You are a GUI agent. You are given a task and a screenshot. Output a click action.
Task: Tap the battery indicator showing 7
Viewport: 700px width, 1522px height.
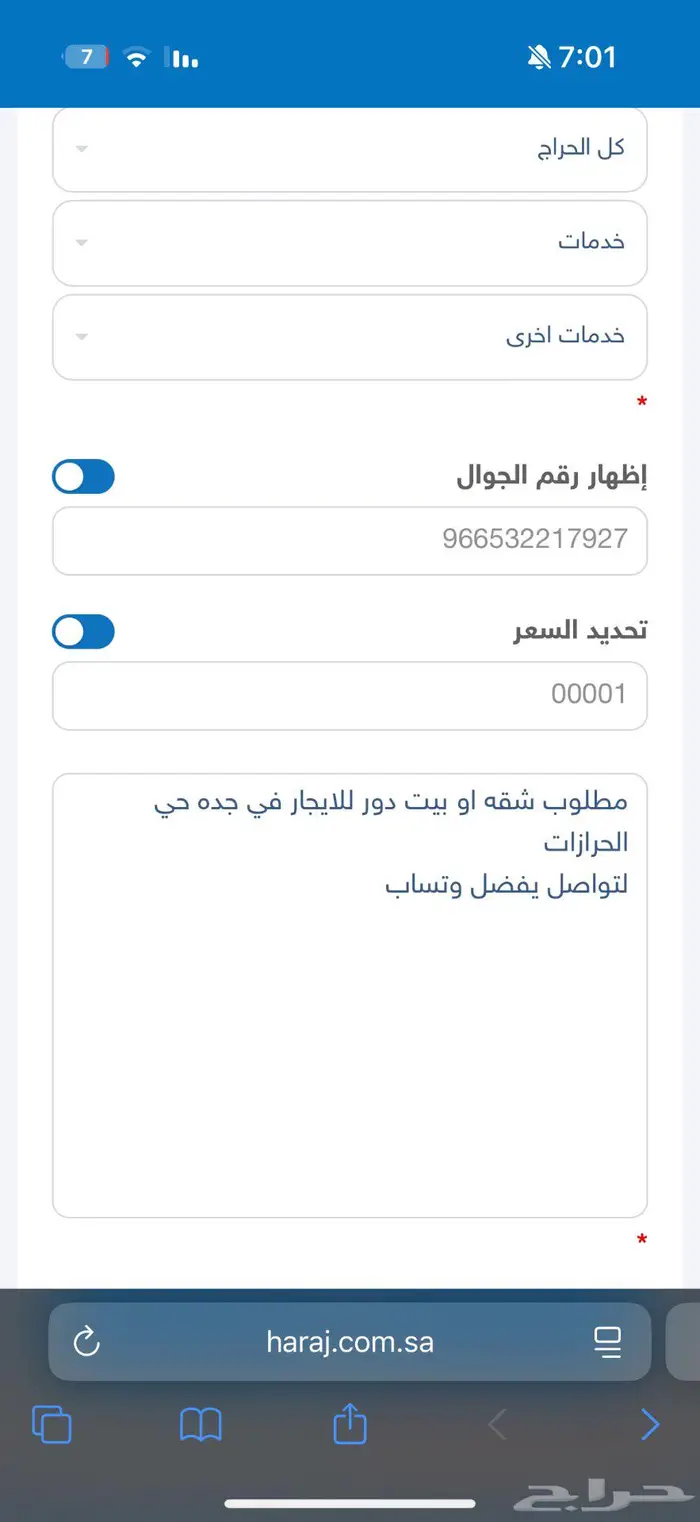tap(87, 57)
